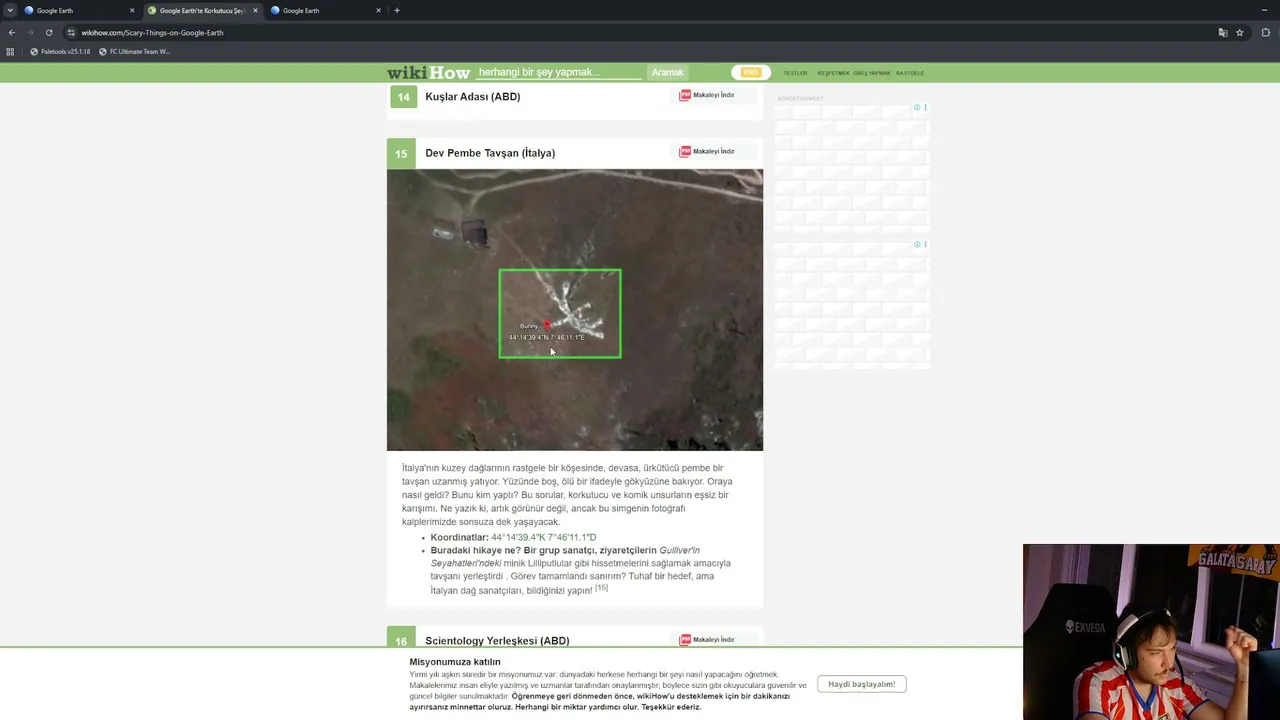Open footnote reference [15]
The height and width of the screenshot is (720, 1280).
coord(601,588)
